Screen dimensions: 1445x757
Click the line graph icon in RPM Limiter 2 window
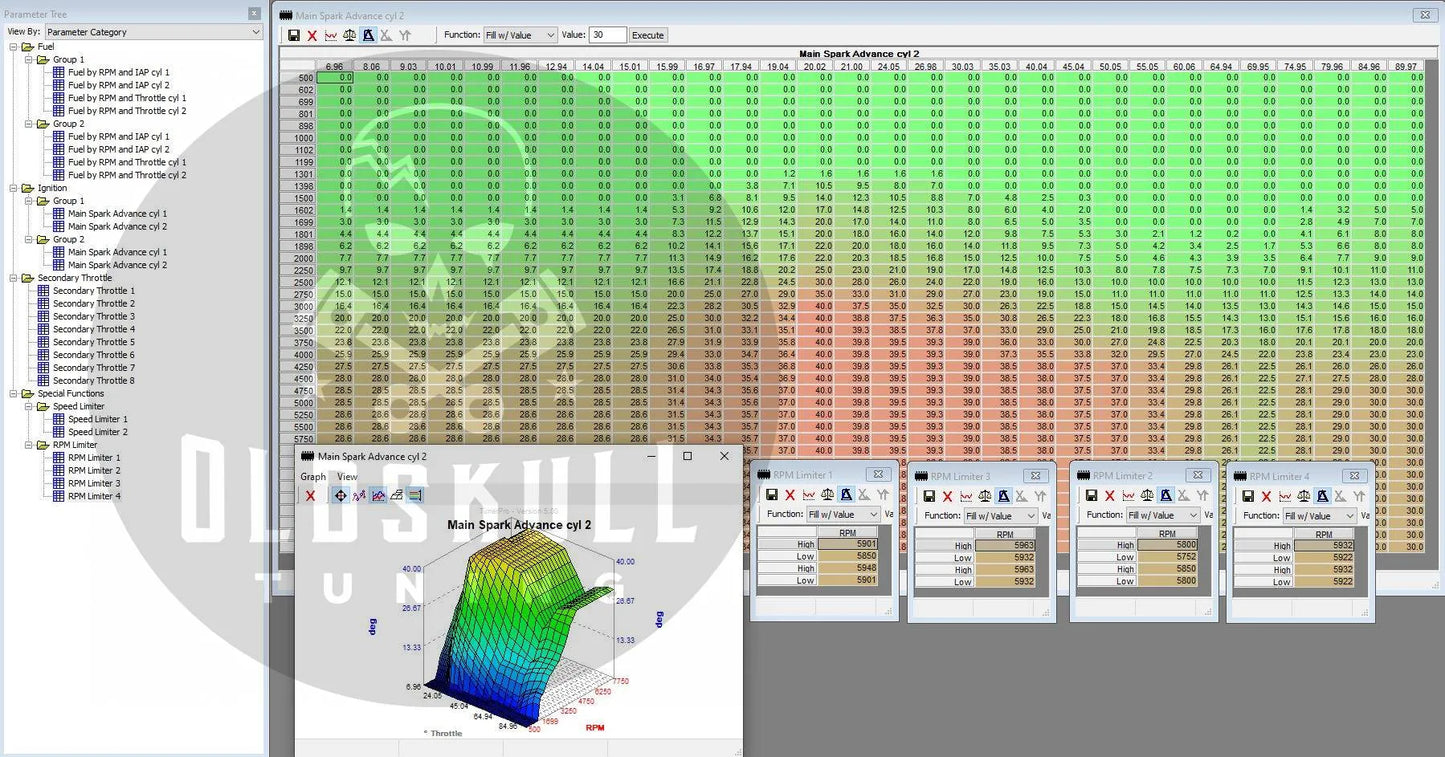tap(1128, 495)
